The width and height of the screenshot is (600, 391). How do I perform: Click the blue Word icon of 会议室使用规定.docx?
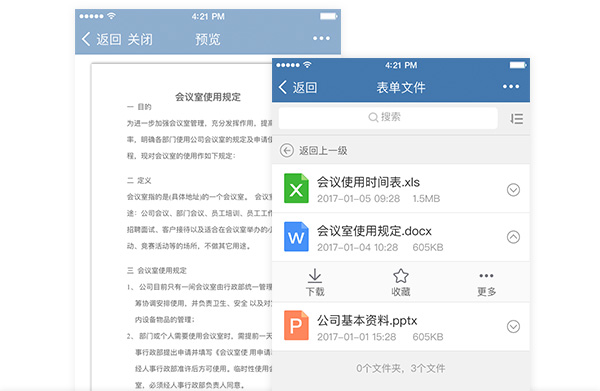296,236
